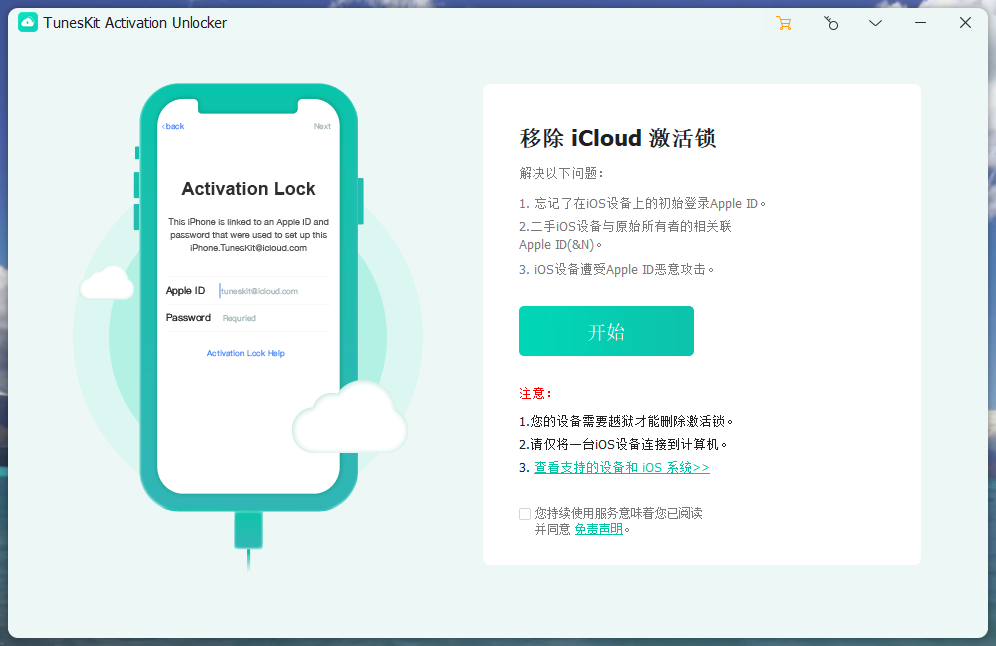Click the green 开始 start button
Screen dimensions: 996x646
606,331
